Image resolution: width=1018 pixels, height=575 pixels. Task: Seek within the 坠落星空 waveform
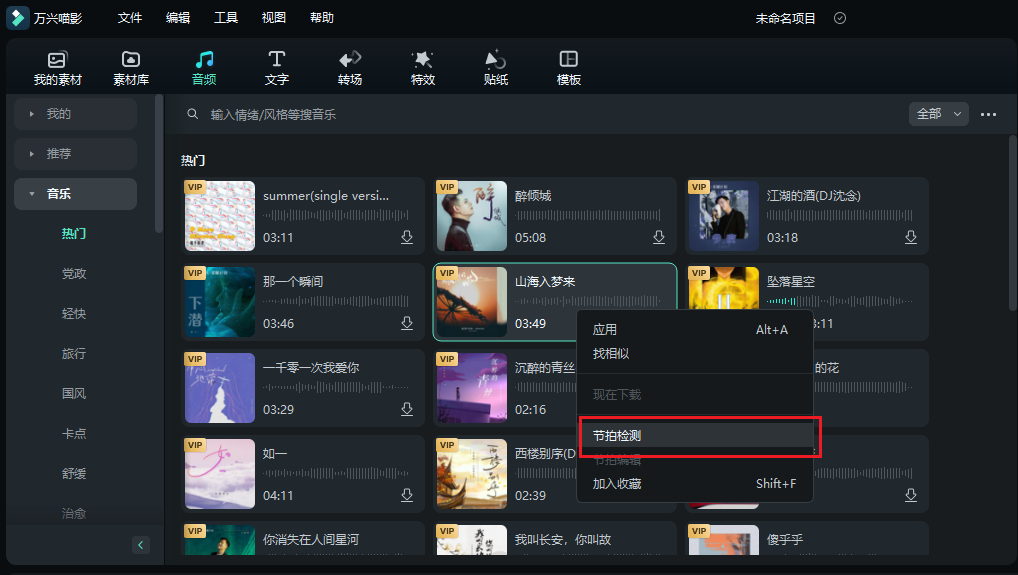[839, 301]
